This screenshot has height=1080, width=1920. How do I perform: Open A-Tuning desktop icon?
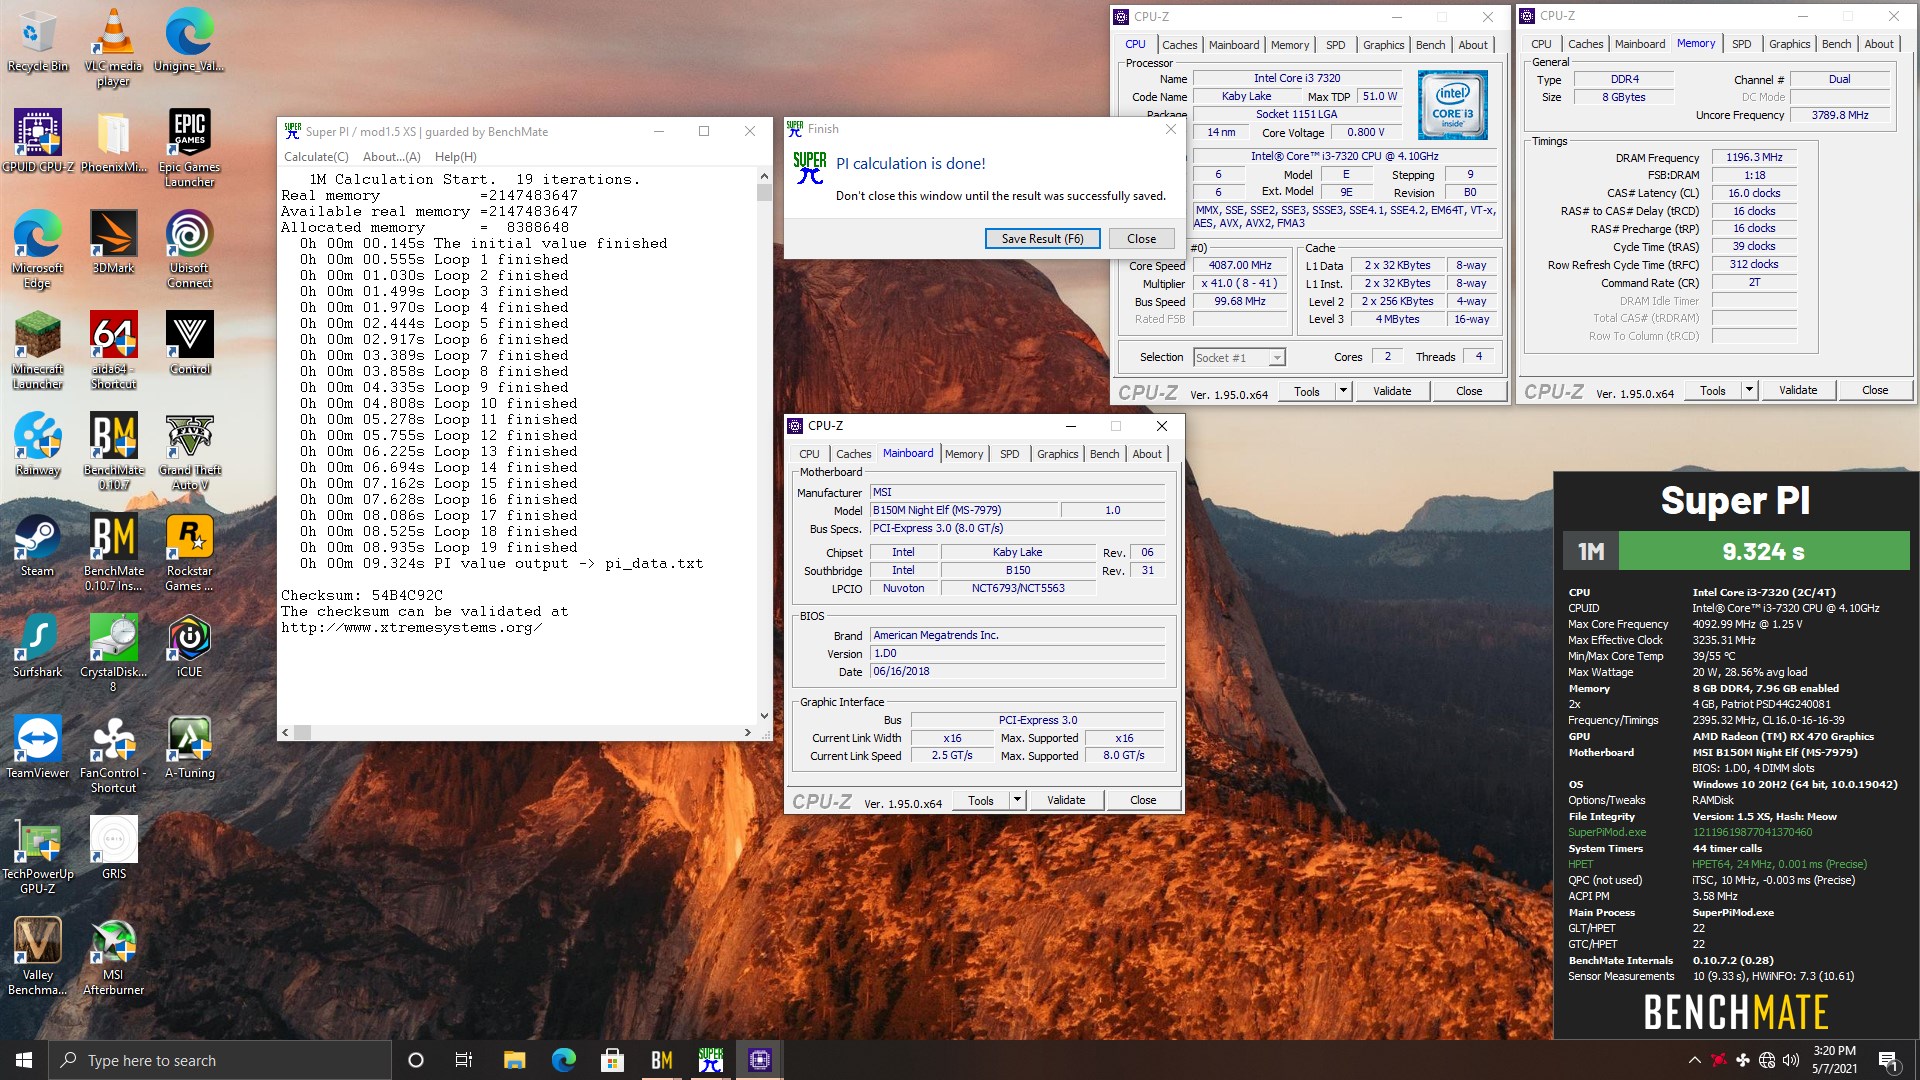click(x=189, y=747)
